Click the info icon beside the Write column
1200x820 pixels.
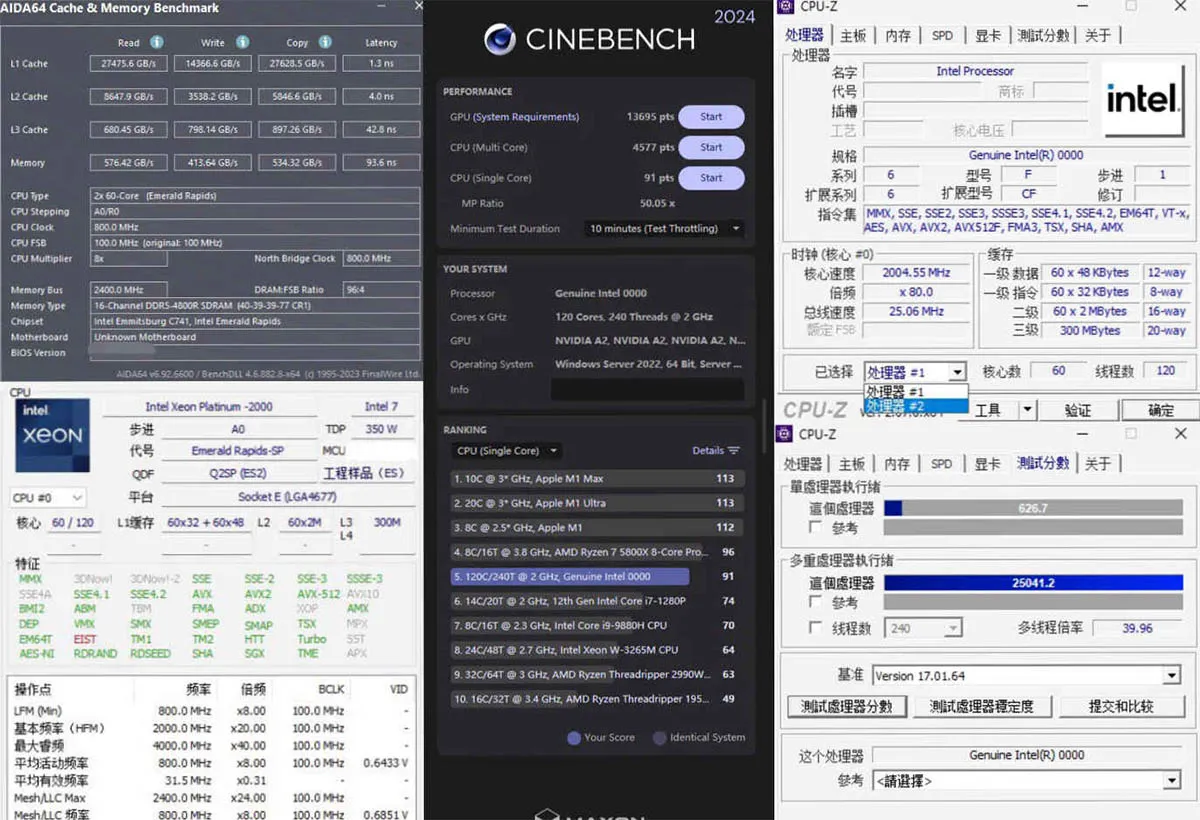click(x=242, y=43)
